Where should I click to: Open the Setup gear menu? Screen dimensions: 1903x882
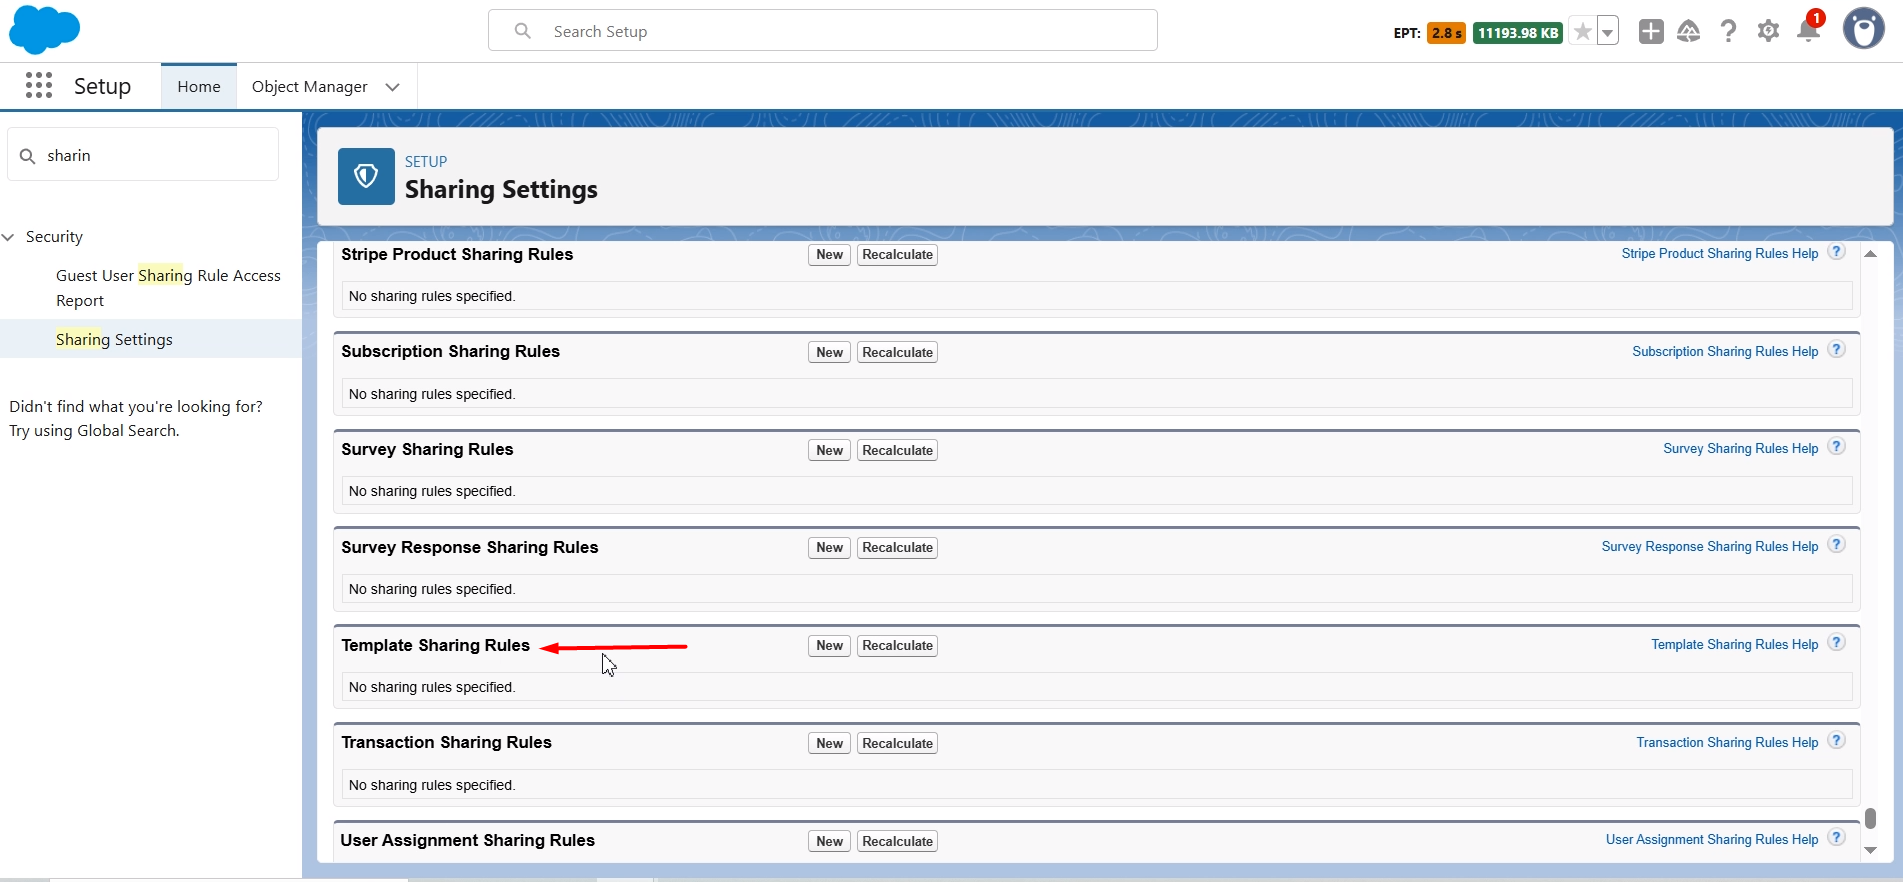click(x=1768, y=32)
